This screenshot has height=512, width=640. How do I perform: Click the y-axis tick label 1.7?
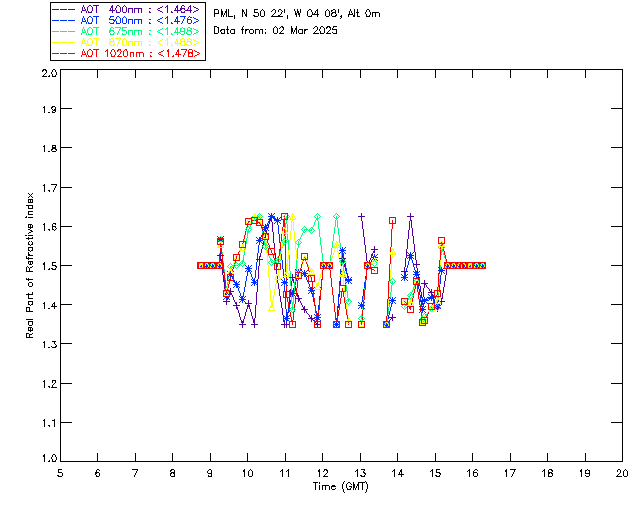tap(49, 187)
